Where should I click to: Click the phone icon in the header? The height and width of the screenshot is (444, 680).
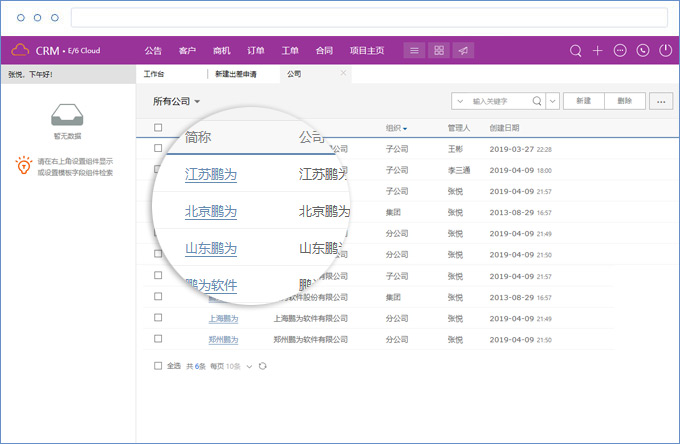[642, 50]
